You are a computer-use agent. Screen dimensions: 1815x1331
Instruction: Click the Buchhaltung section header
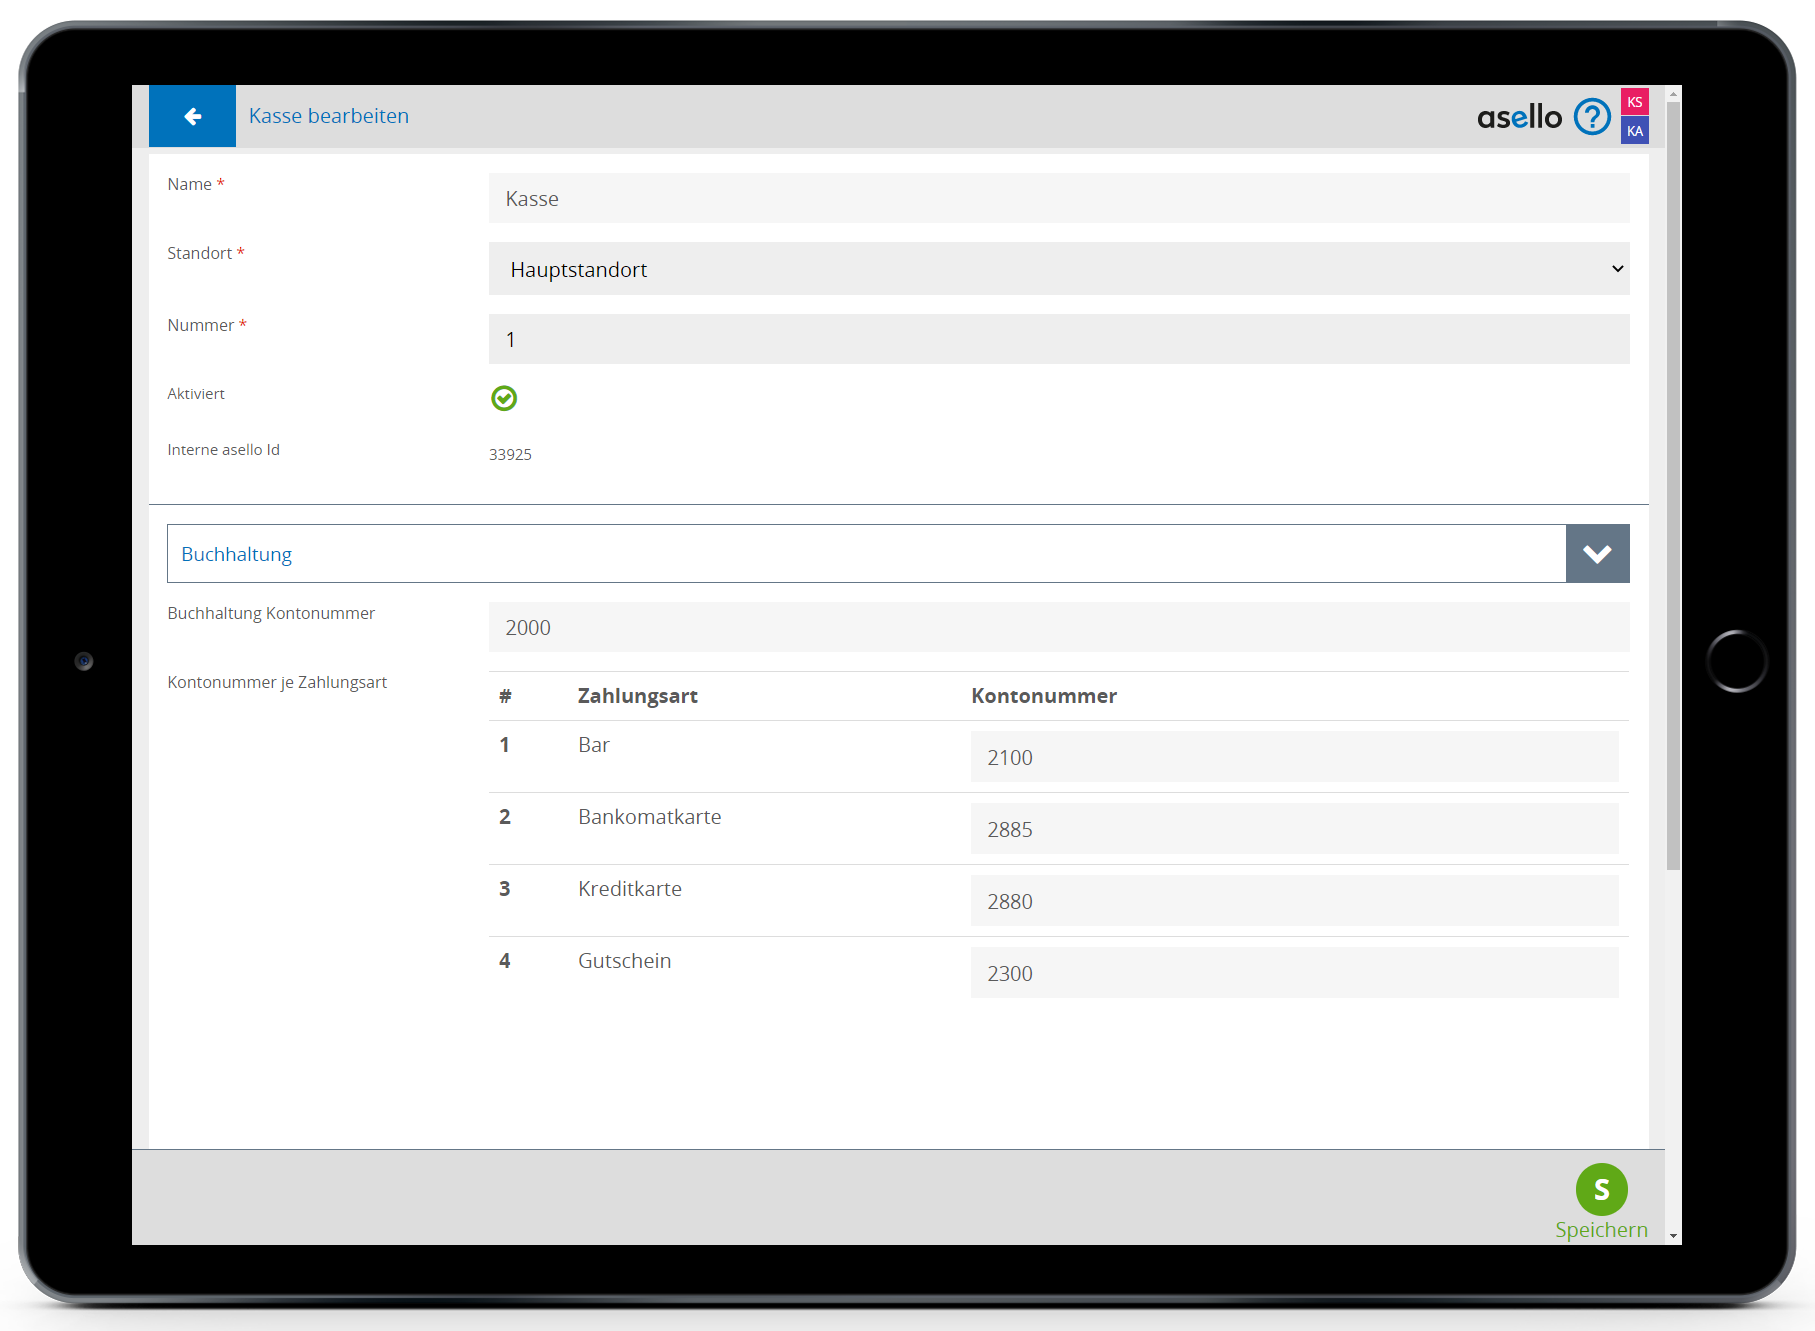(865, 554)
